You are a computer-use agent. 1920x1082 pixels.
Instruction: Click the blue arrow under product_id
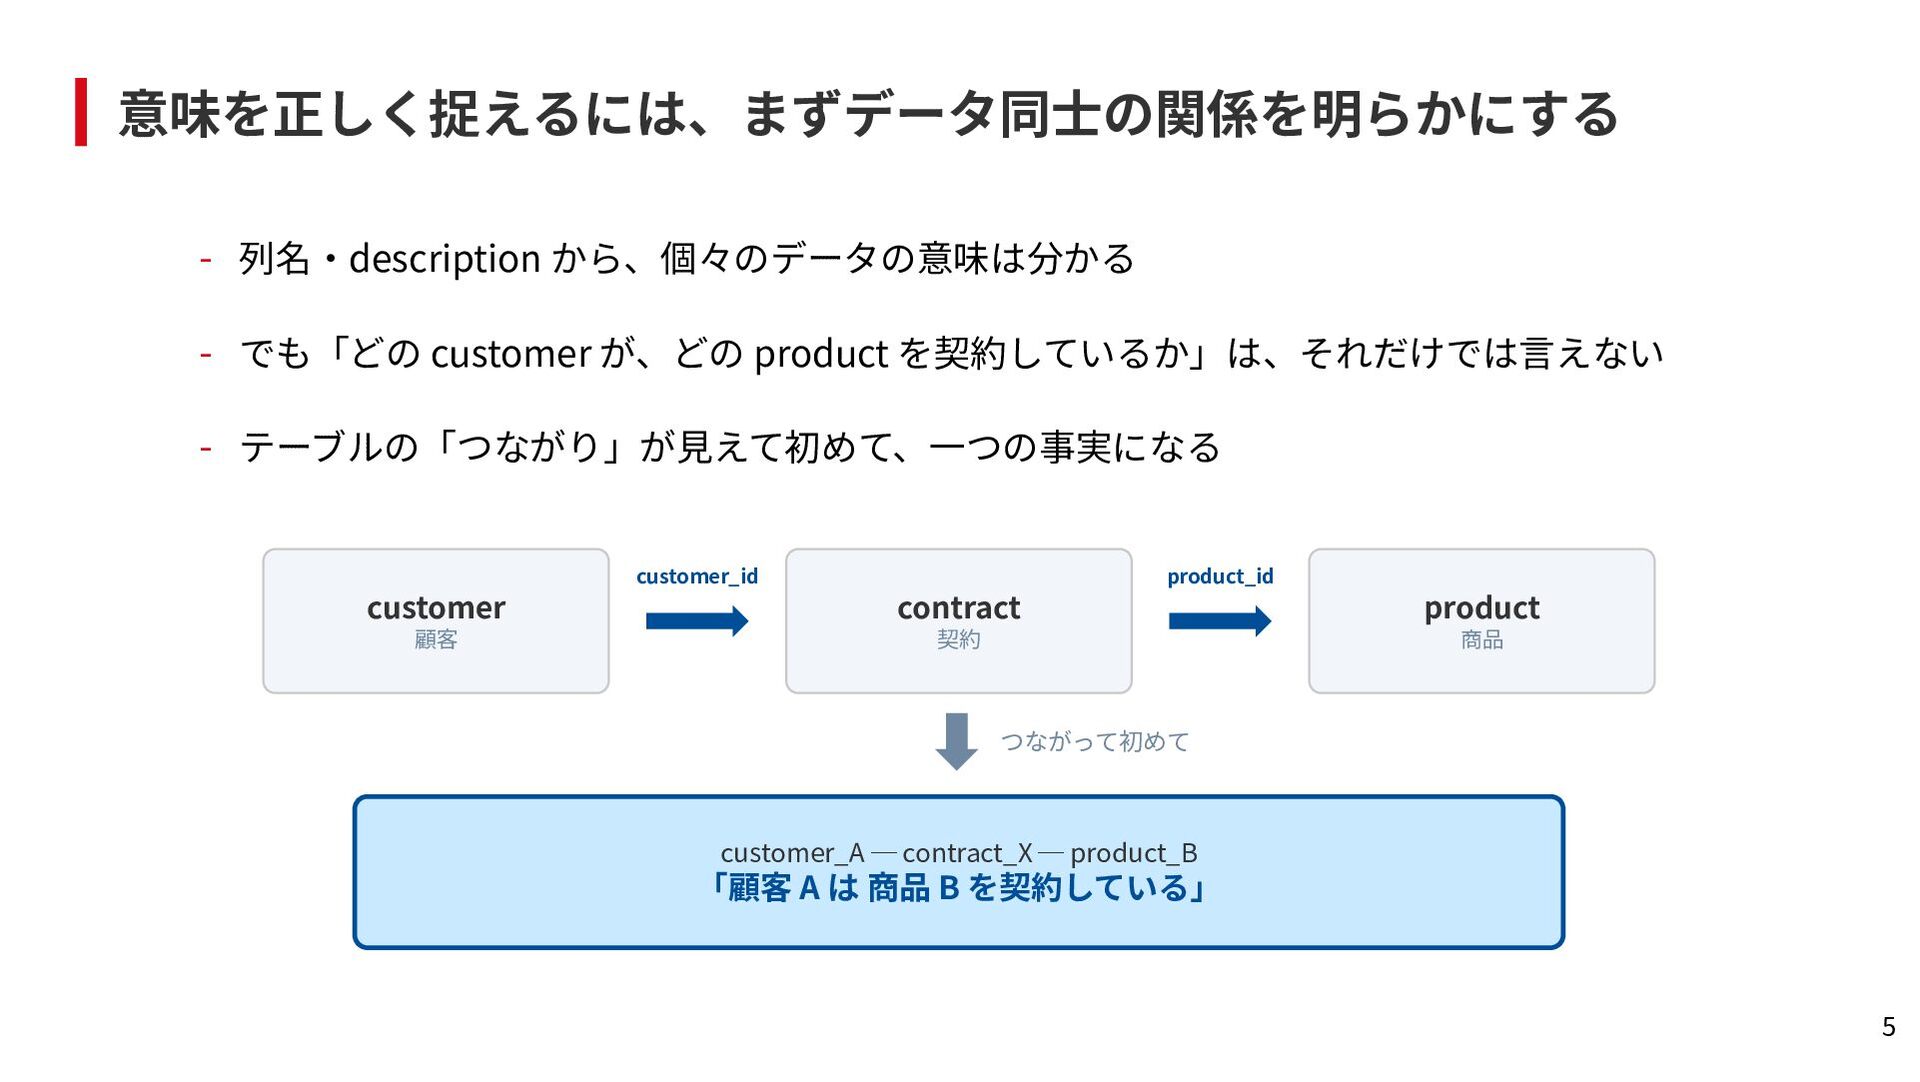pos(1220,621)
